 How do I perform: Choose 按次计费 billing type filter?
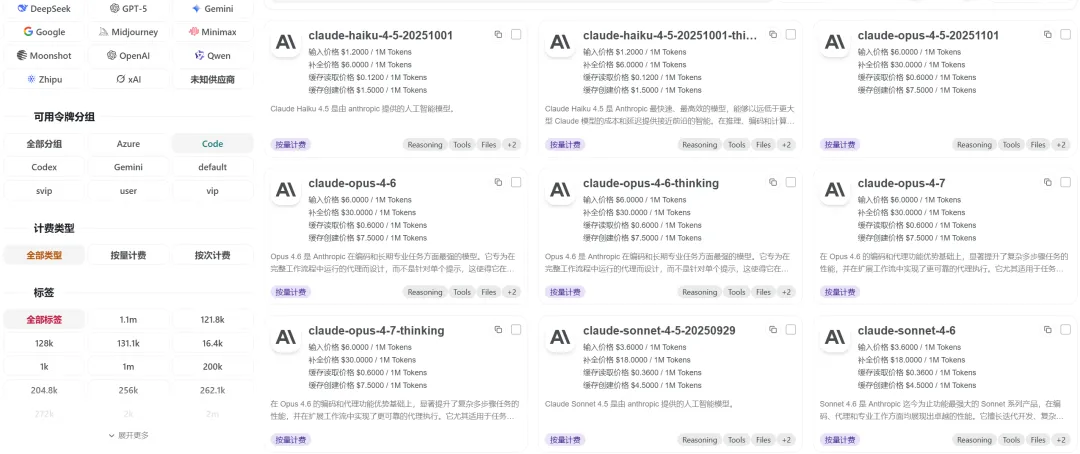tap(212, 255)
